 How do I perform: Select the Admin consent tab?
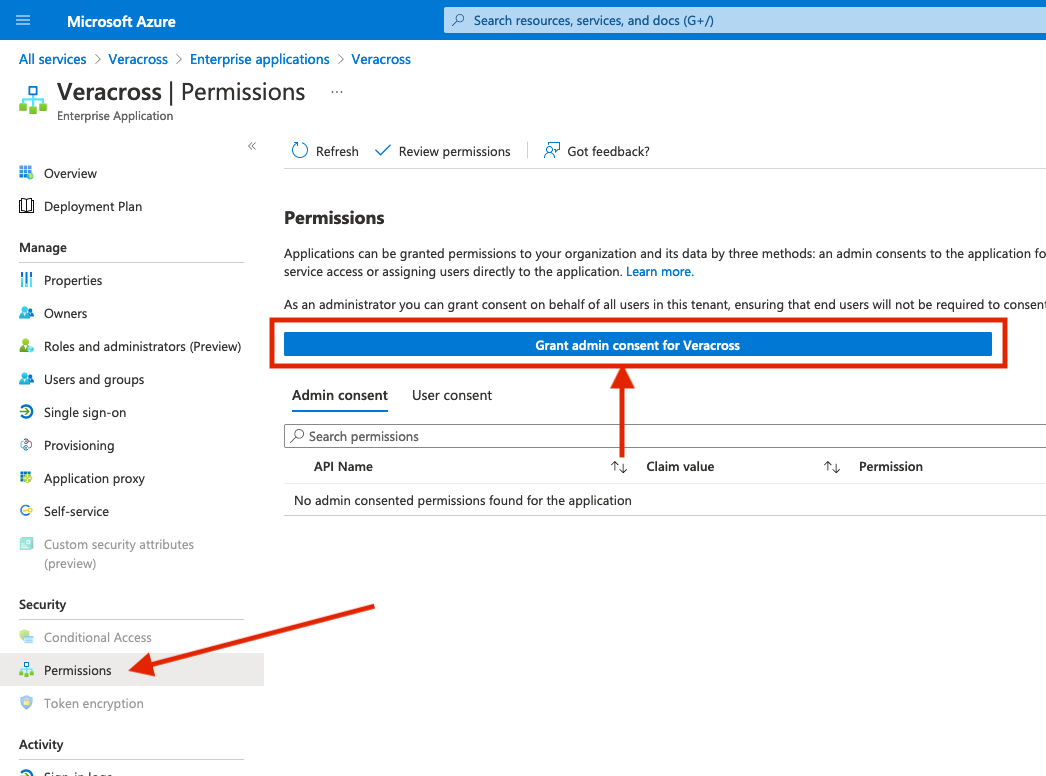coord(340,395)
